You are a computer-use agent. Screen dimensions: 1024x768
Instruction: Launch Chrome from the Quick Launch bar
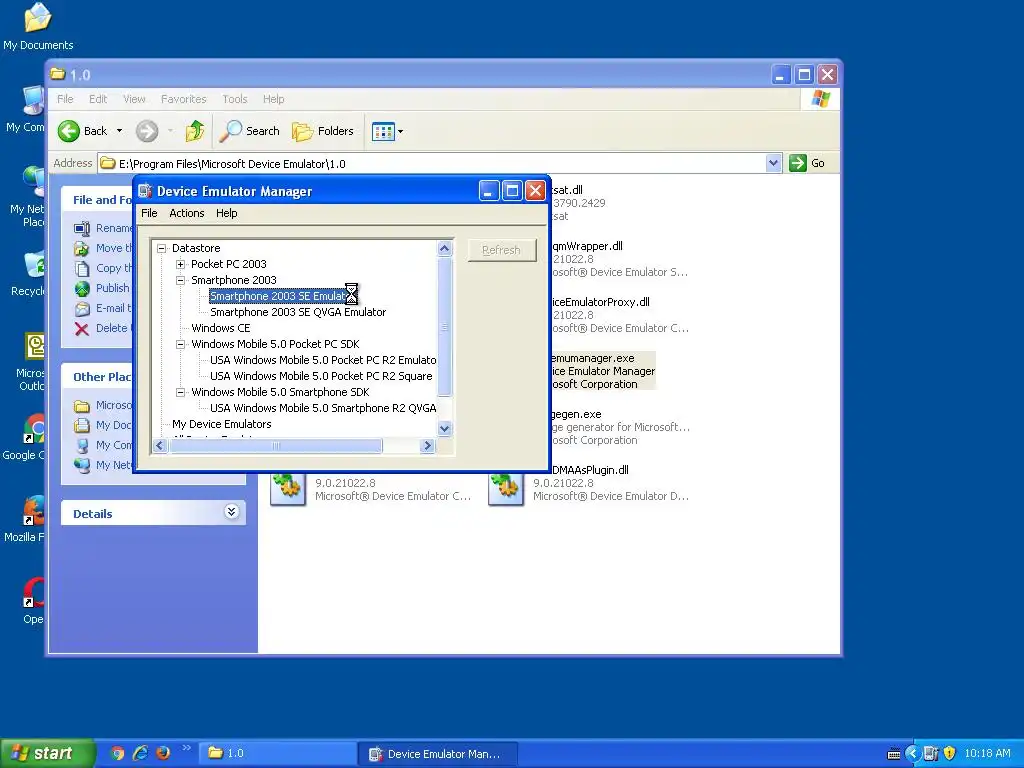click(x=117, y=753)
